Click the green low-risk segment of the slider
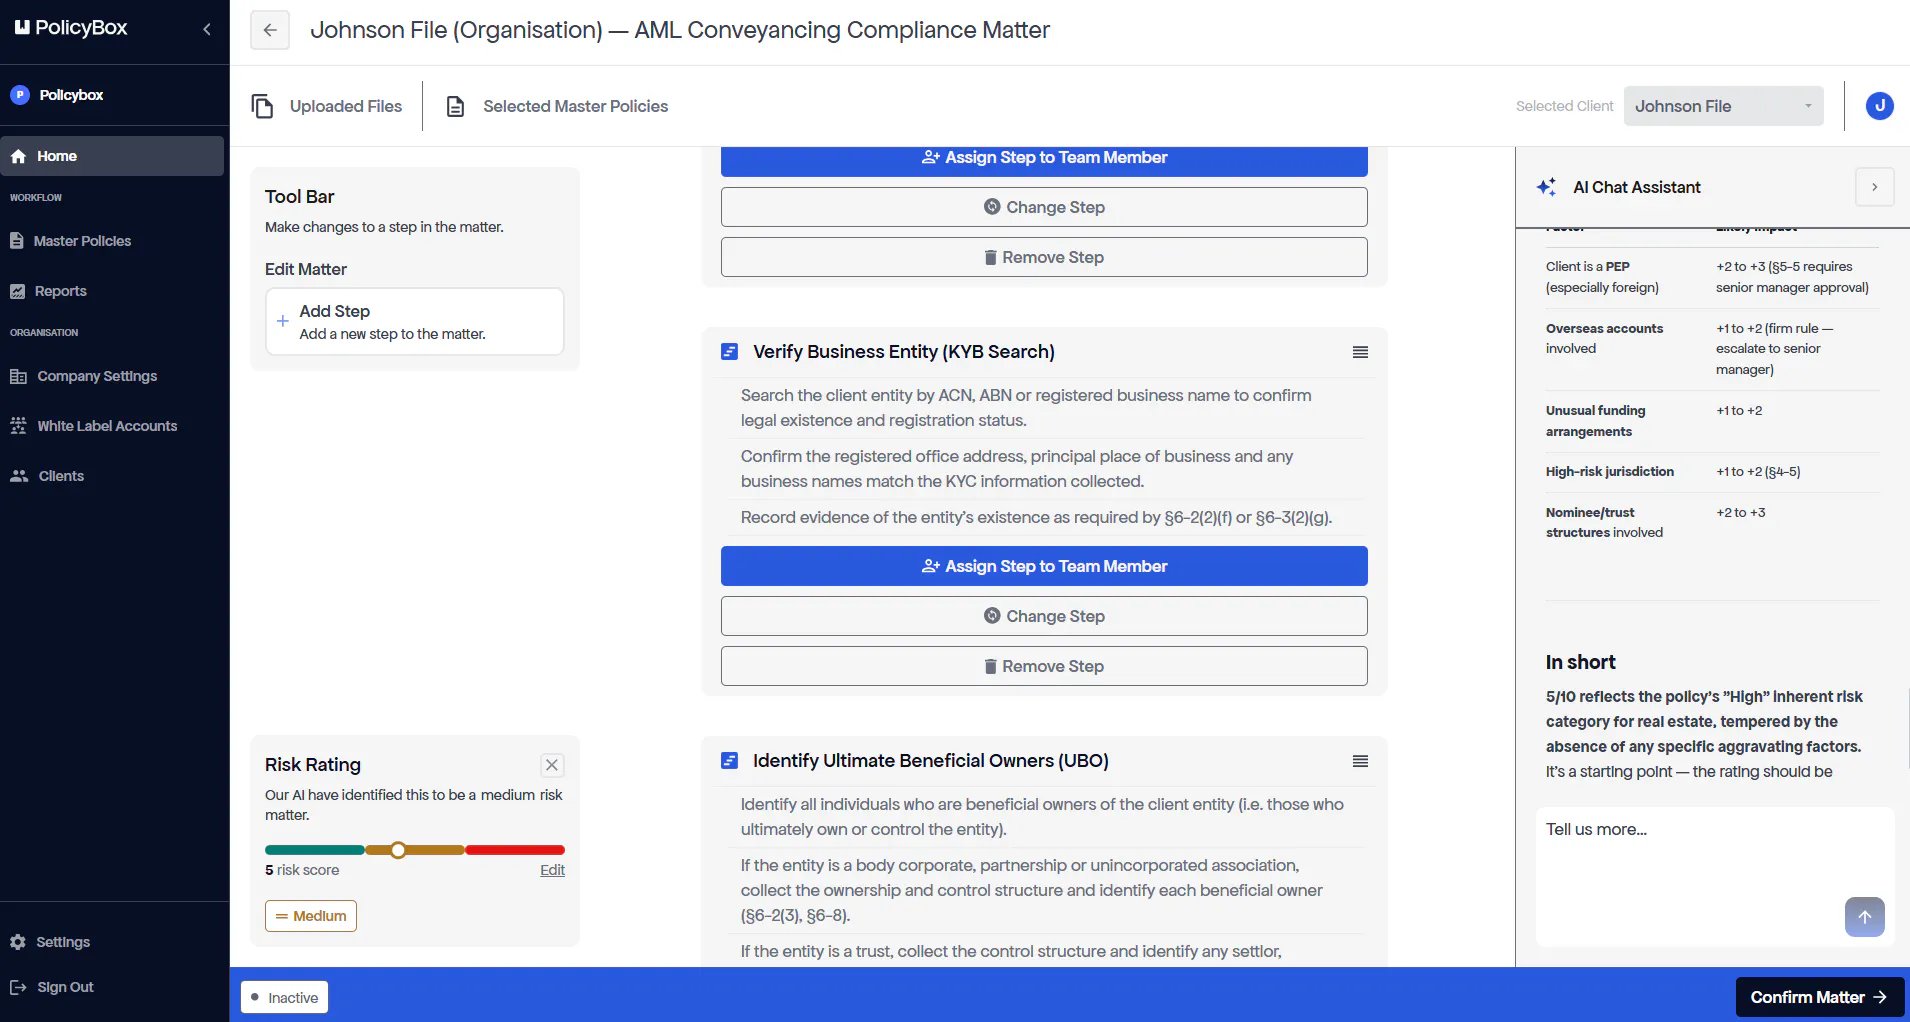1910x1022 pixels. click(x=315, y=850)
